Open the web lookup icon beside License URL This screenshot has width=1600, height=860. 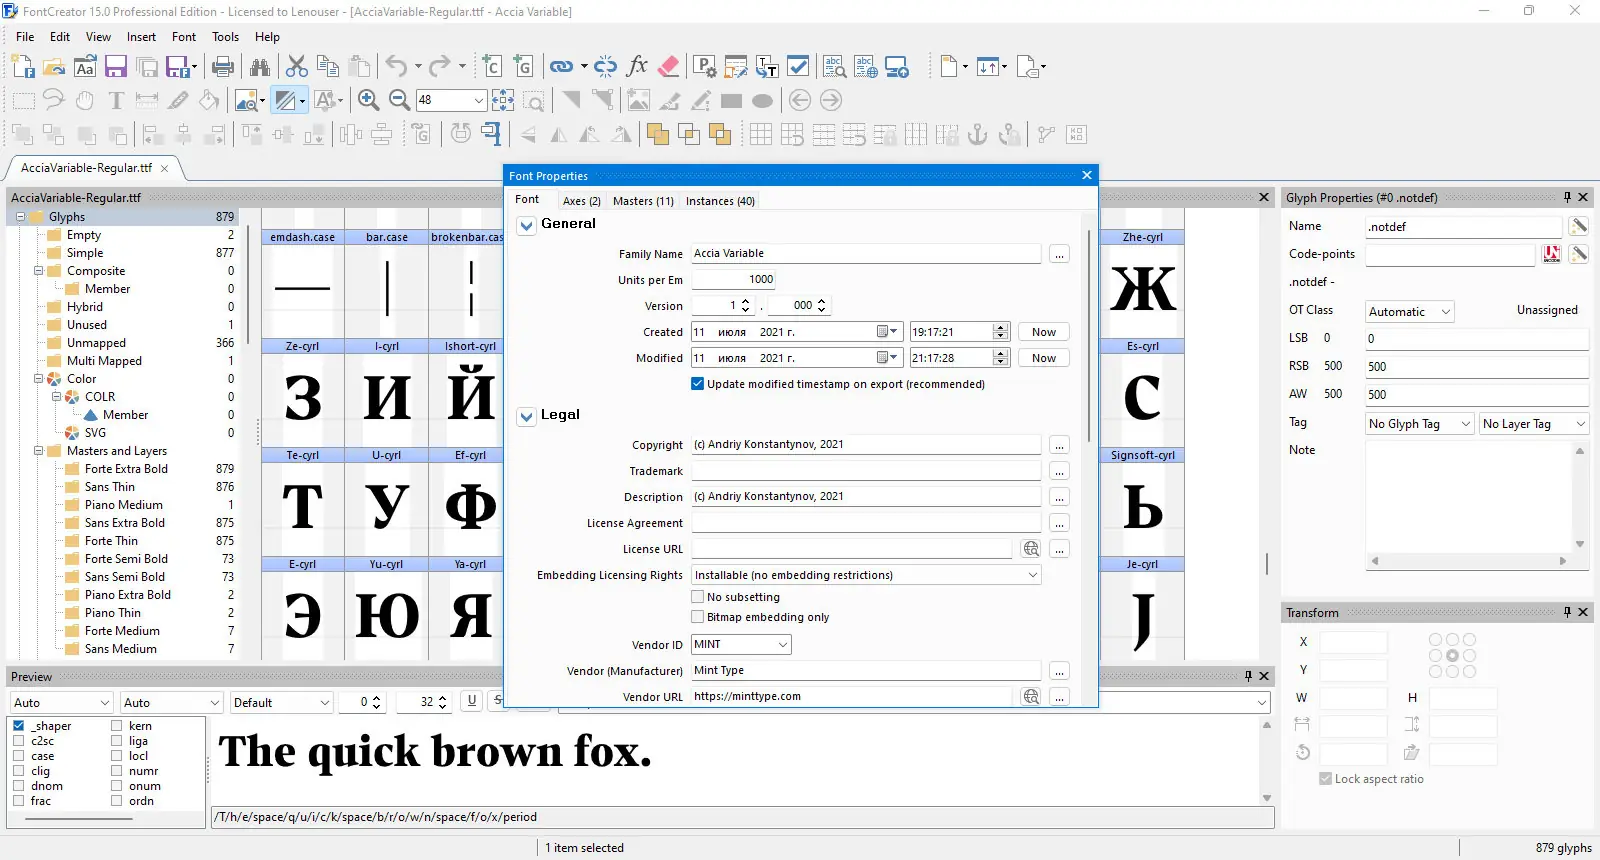click(x=1031, y=549)
